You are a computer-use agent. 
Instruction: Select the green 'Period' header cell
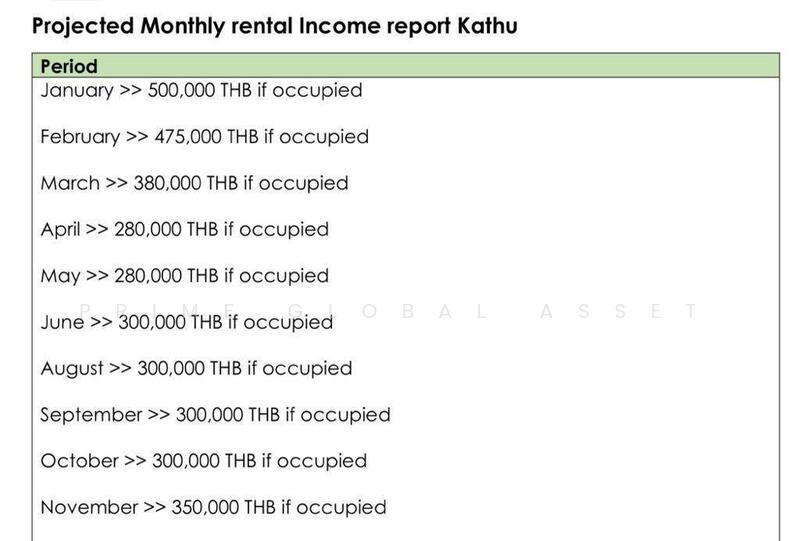(x=69, y=67)
